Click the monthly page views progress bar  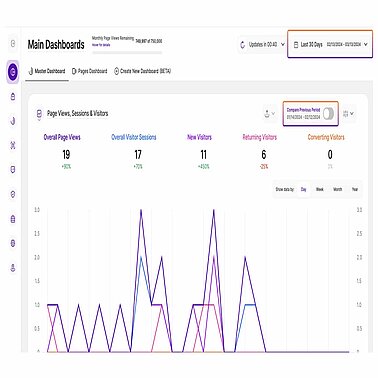[127, 52]
